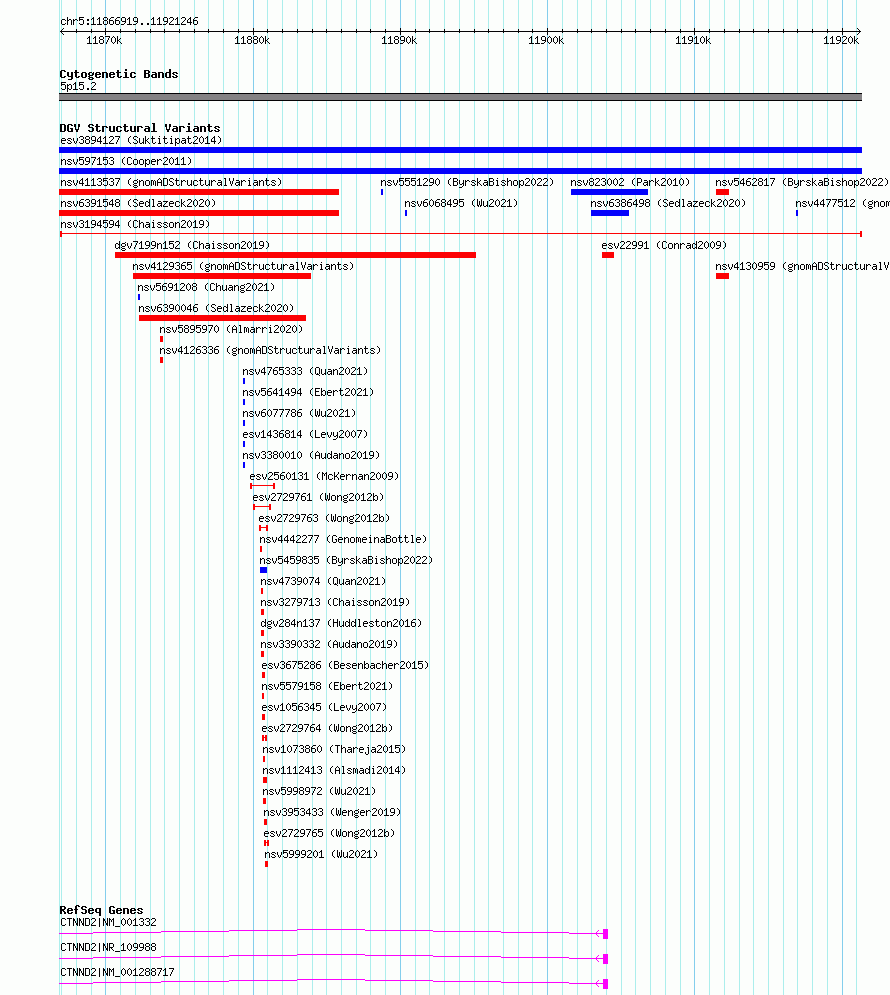Click the magenta exon of CTNND2|NM_001332
Viewport: 890px width, 995px height.
coord(606,933)
